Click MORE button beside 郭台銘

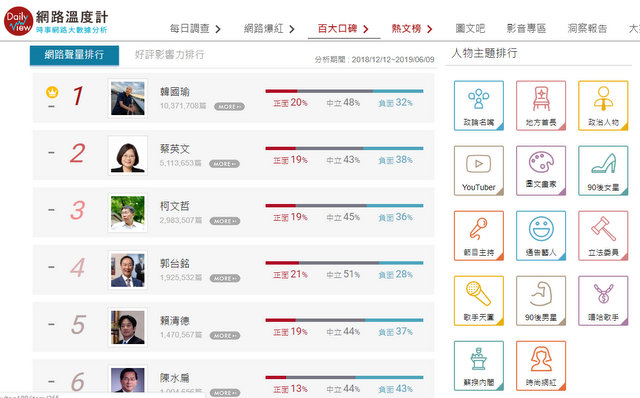coord(225,278)
